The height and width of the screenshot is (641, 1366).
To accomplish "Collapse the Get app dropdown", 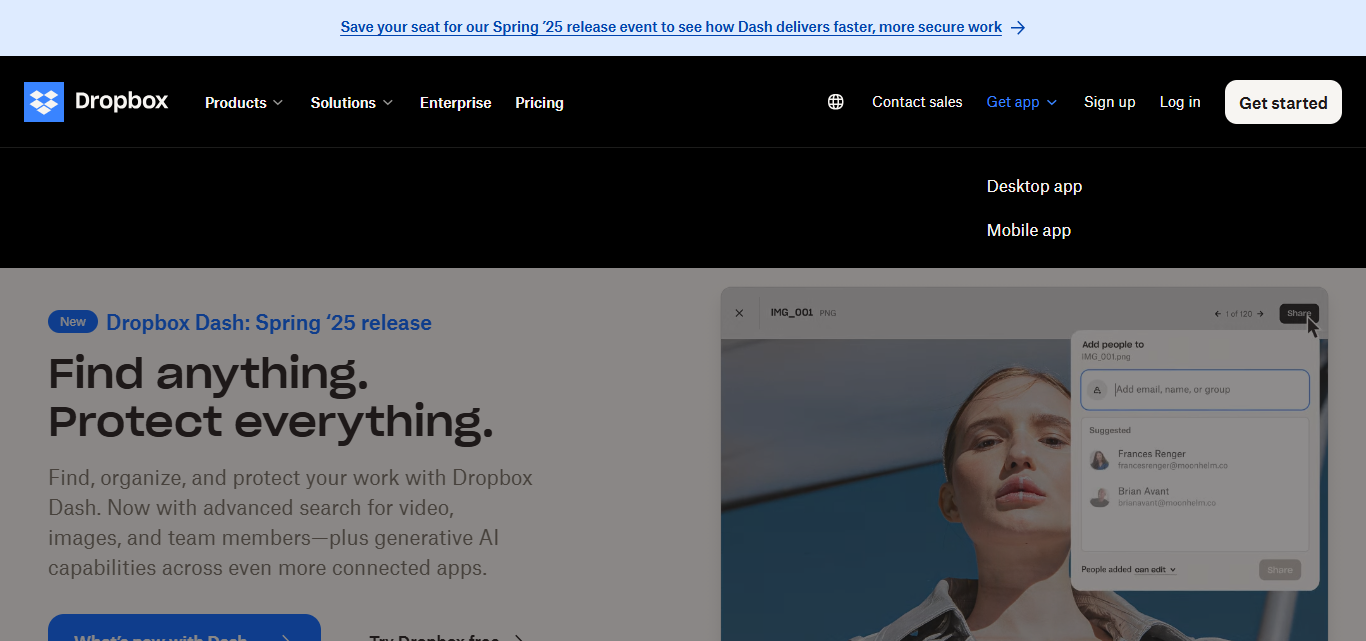I will (x=1022, y=102).
